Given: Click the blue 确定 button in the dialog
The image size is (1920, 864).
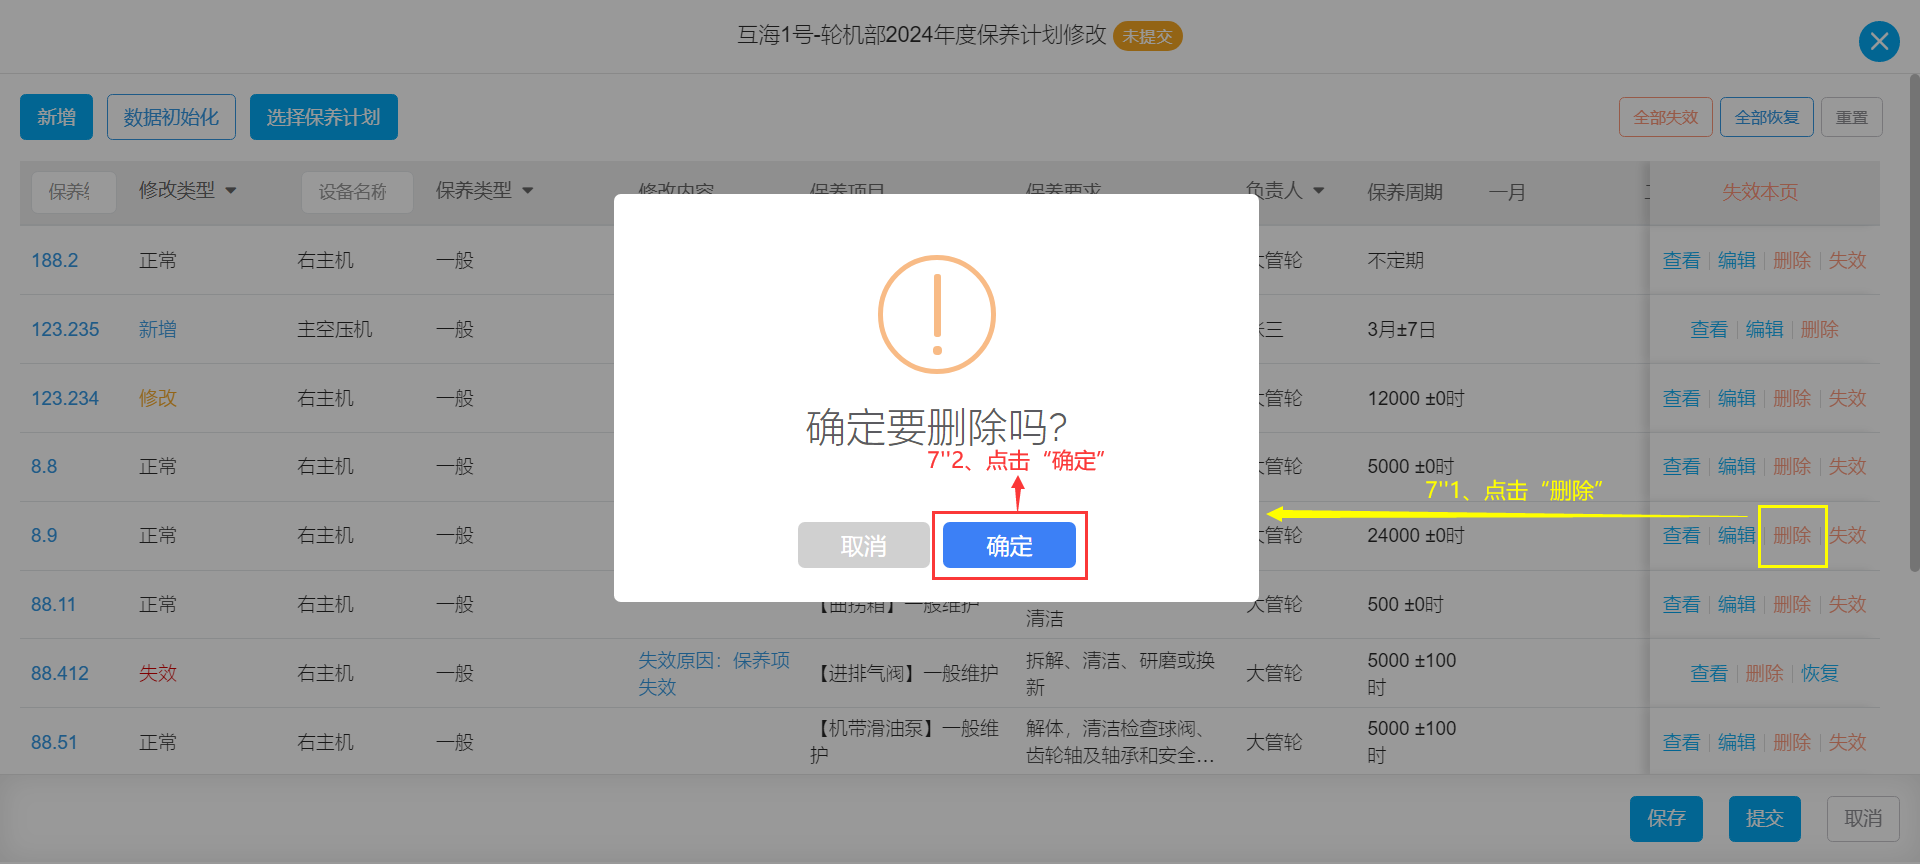Looking at the screenshot, I should point(1009,545).
